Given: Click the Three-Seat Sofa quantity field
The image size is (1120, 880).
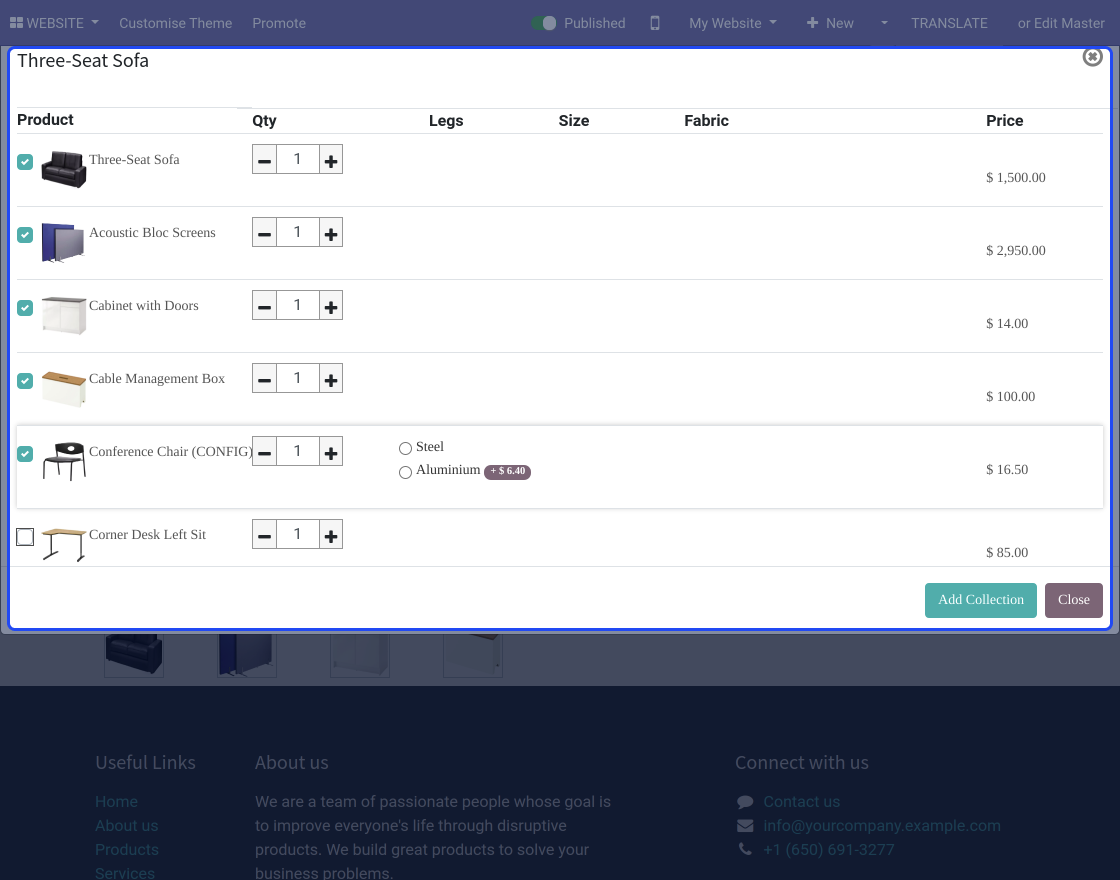Looking at the screenshot, I should [297, 159].
